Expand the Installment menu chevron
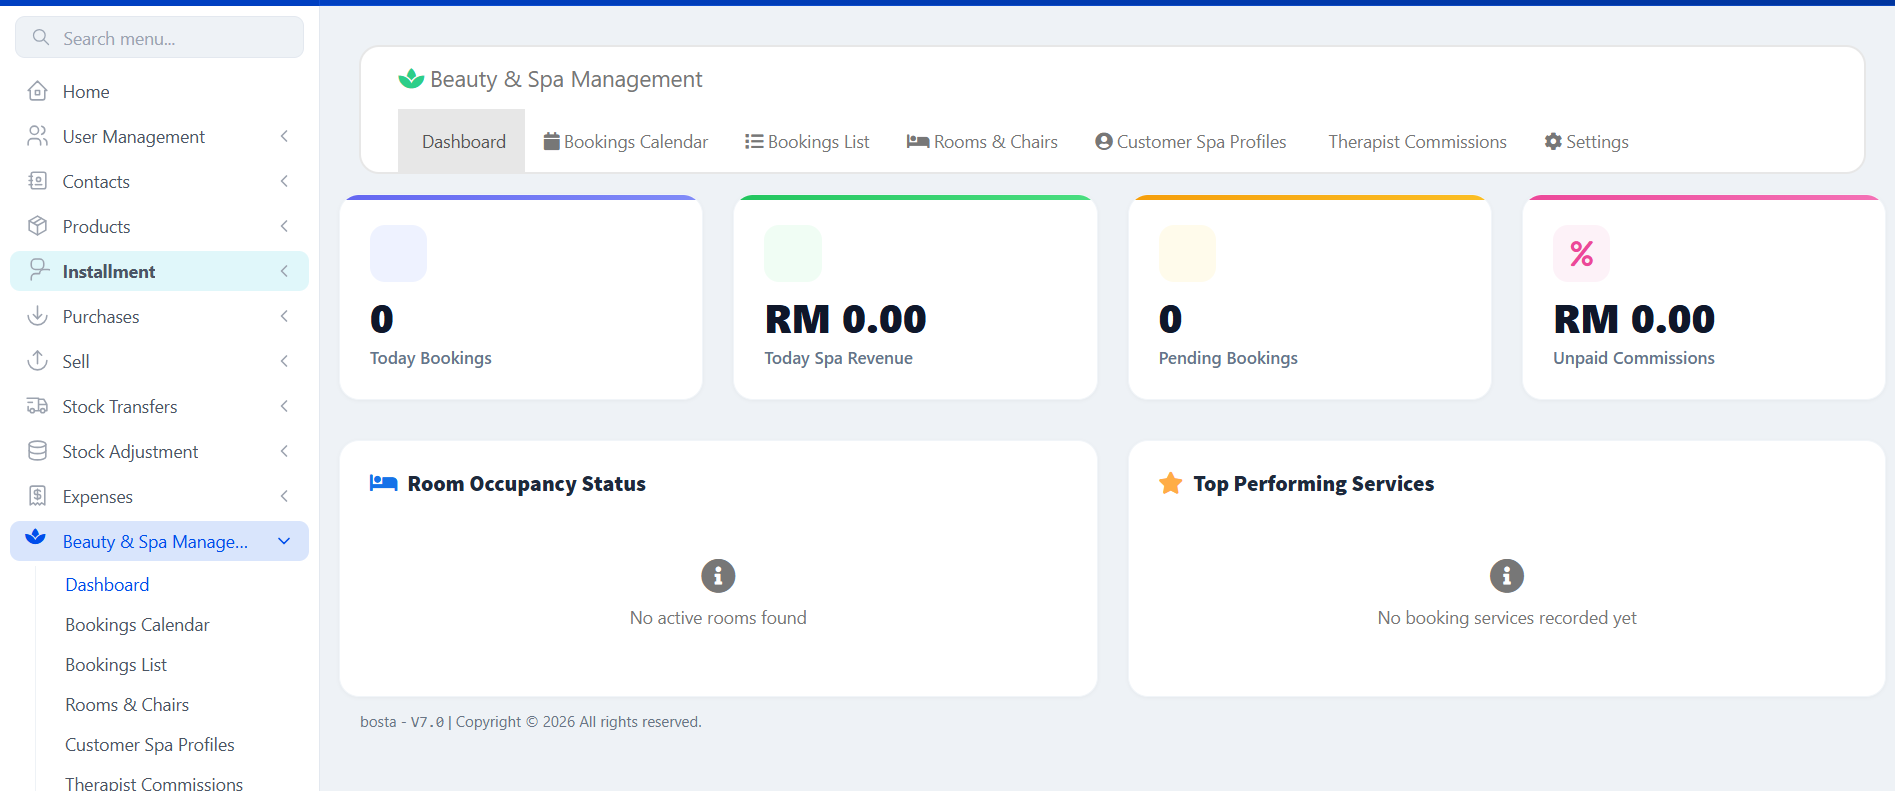This screenshot has width=1895, height=791. click(x=285, y=271)
